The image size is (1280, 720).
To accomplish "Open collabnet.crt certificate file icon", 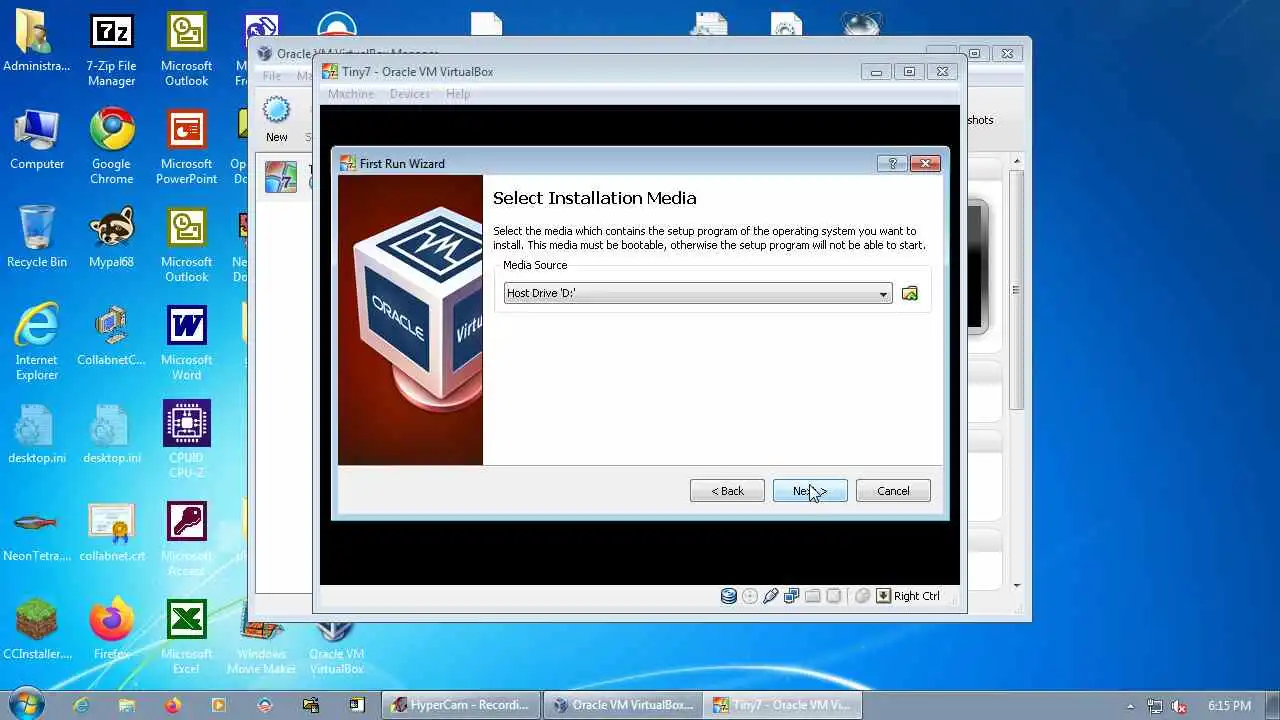I will tap(112, 532).
